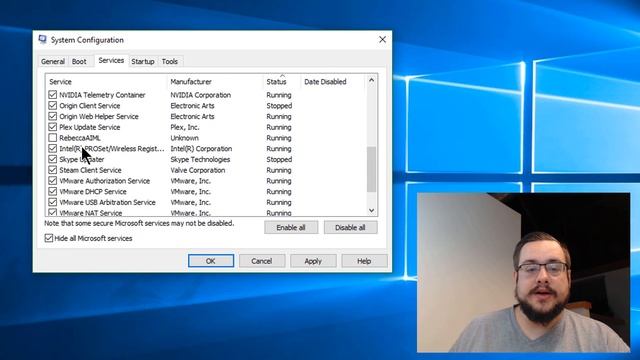Click the scroll up arrow in services list

(x=371, y=80)
